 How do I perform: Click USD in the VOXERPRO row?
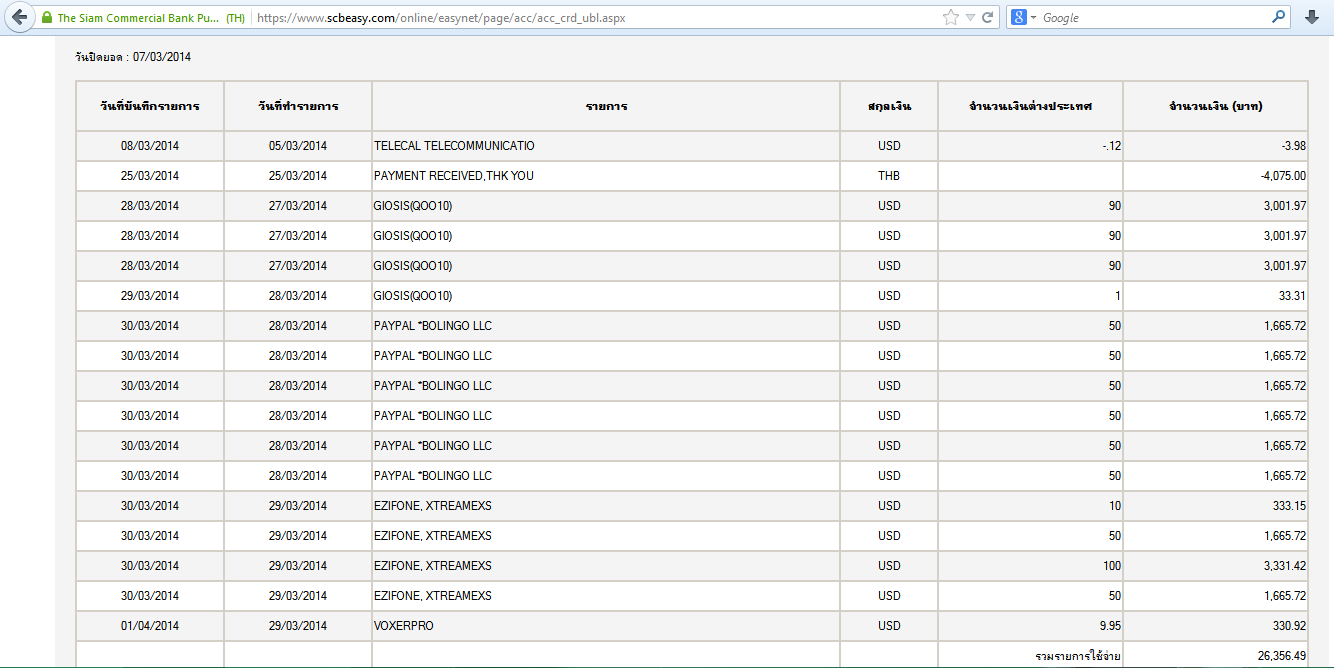889,626
